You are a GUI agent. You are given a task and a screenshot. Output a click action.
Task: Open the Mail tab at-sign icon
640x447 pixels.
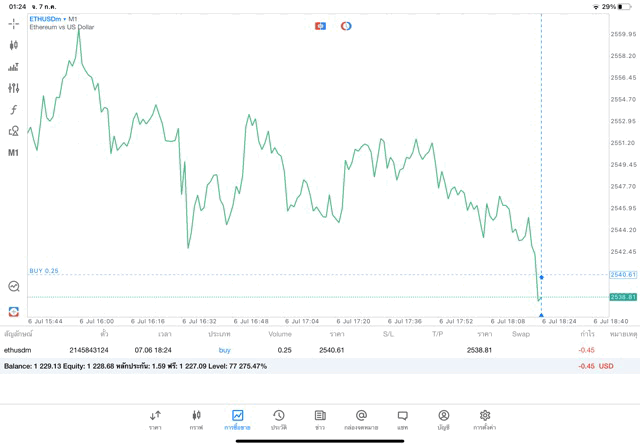coord(361,419)
